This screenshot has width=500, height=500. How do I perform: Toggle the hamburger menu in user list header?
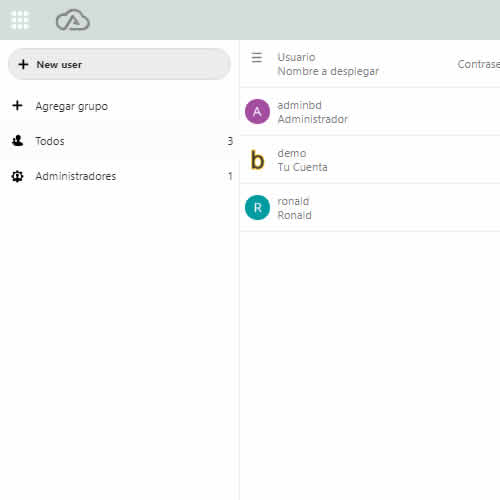[257, 57]
